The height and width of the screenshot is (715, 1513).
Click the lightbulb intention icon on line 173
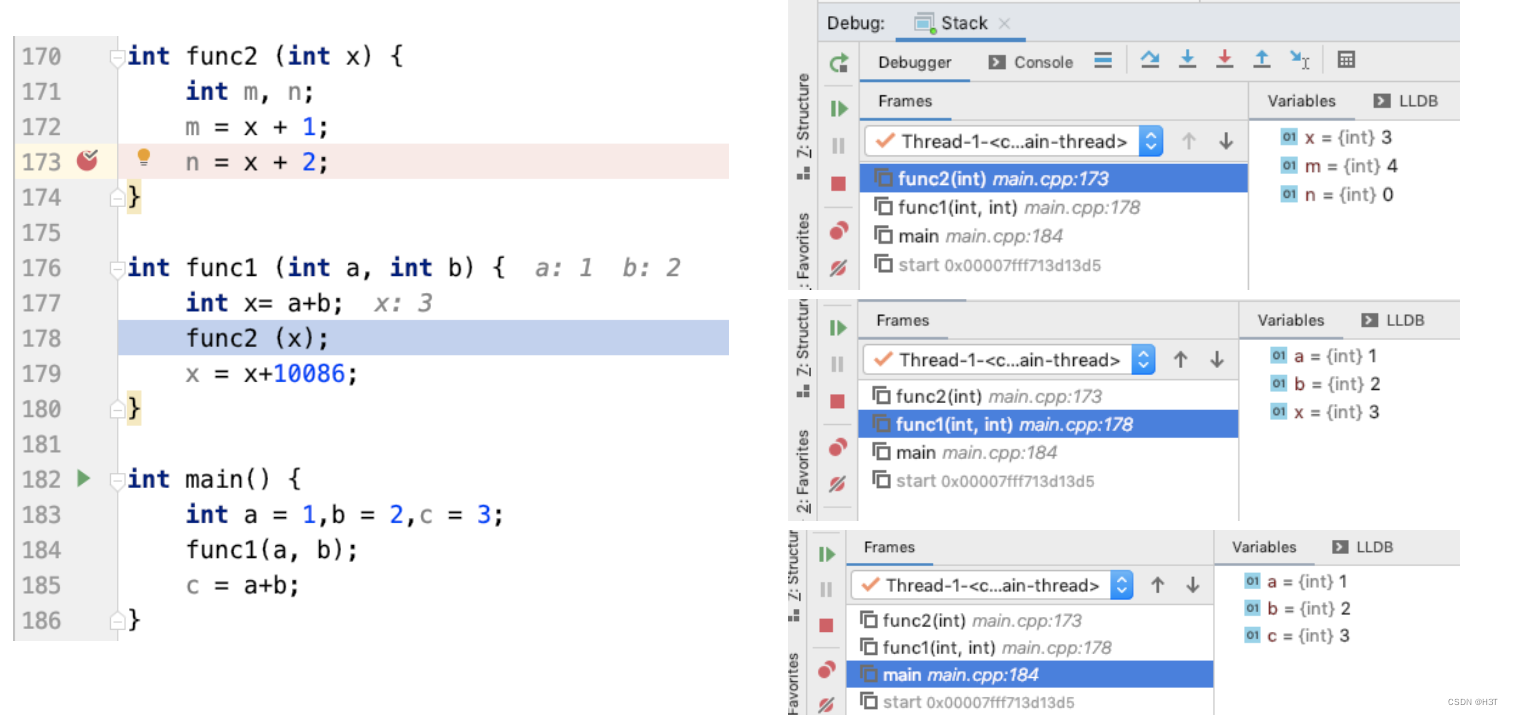point(143,158)
